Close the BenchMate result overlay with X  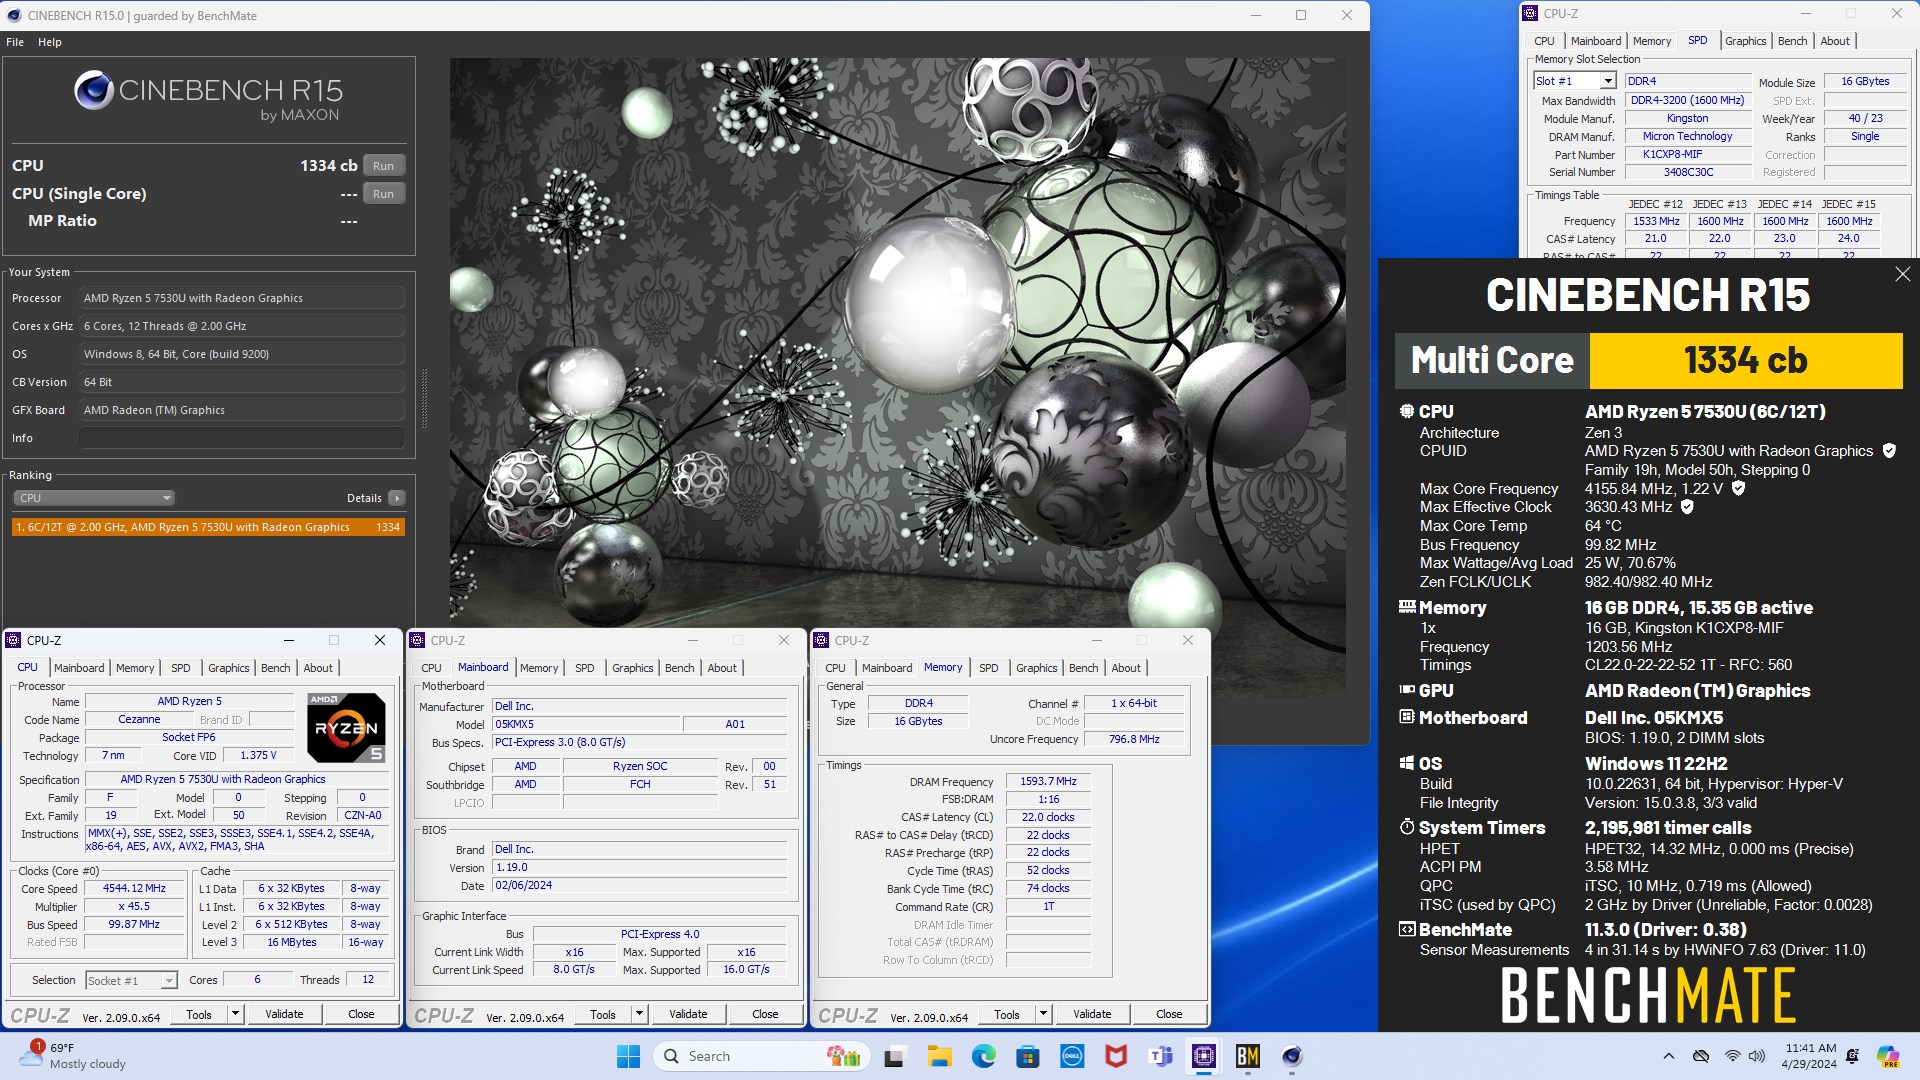[x=1902, y=274]
